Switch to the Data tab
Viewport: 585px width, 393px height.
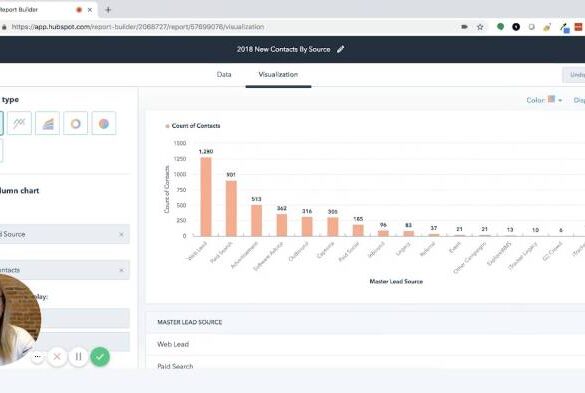224,75
